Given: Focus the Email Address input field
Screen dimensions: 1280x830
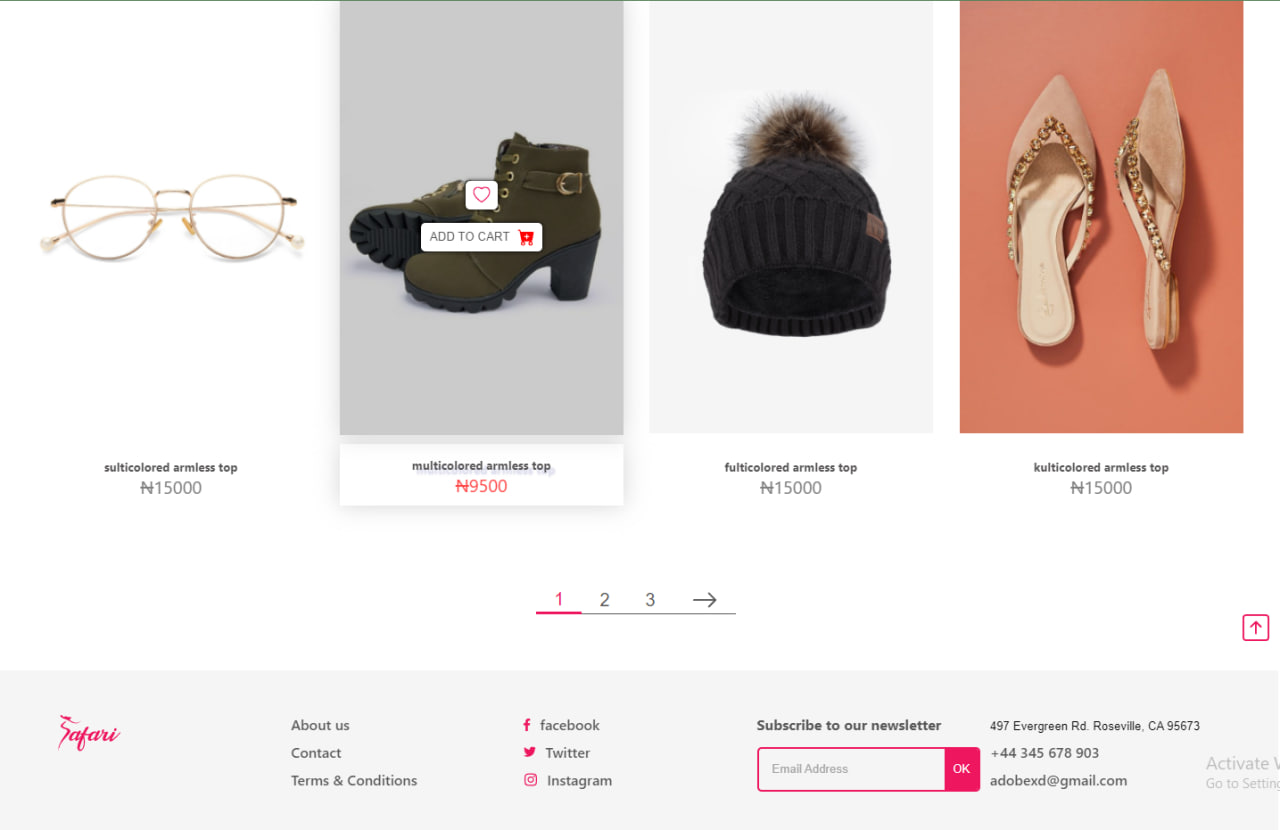Looking at the screenshot, I should pyautogui.click(x=851, y=769).
